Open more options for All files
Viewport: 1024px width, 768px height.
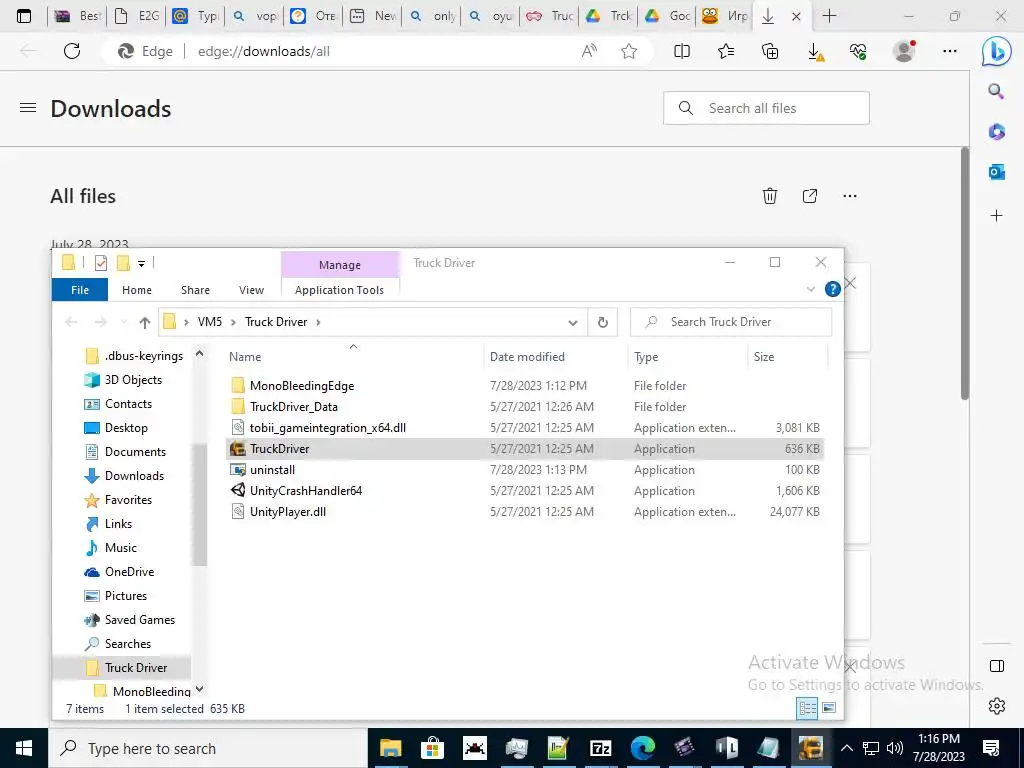point(850,196)
